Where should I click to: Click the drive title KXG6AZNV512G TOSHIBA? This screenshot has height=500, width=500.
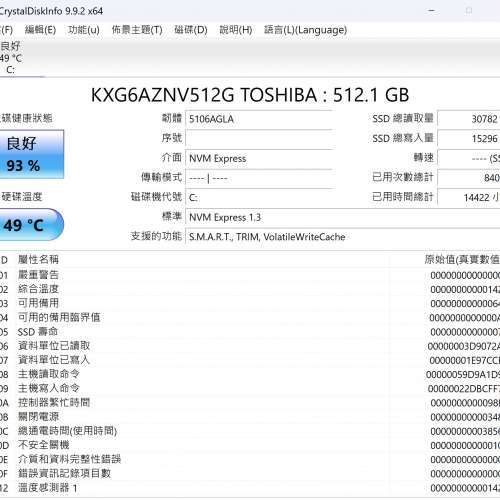[250, 95]
